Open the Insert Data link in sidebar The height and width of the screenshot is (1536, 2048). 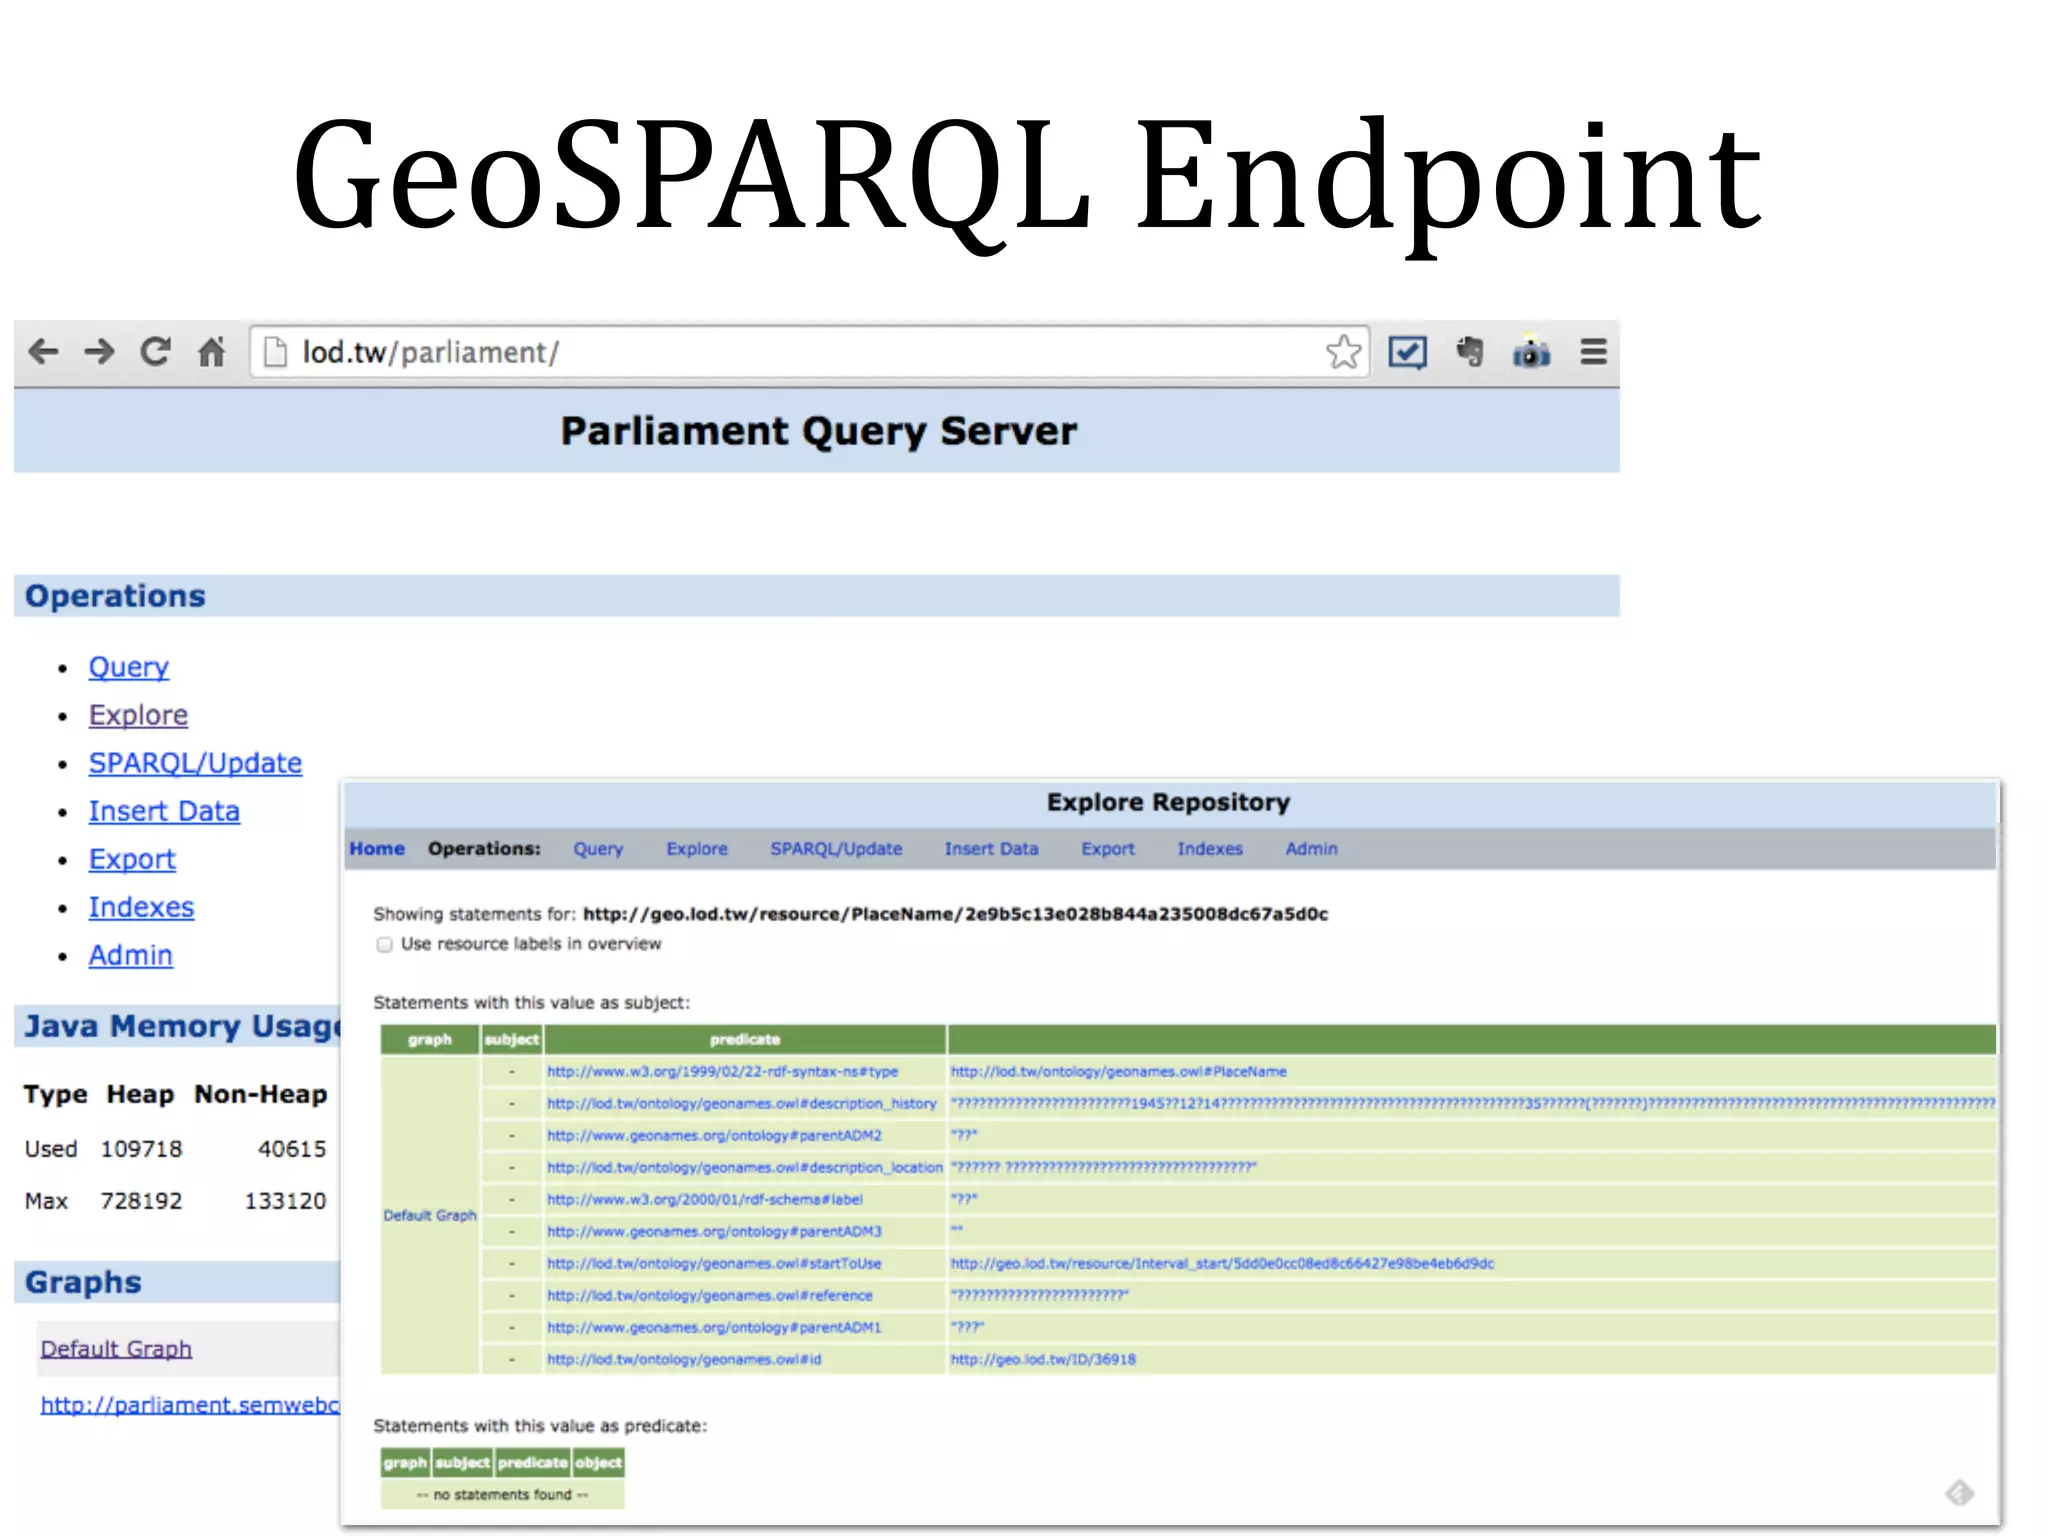(x=164, y=811)
